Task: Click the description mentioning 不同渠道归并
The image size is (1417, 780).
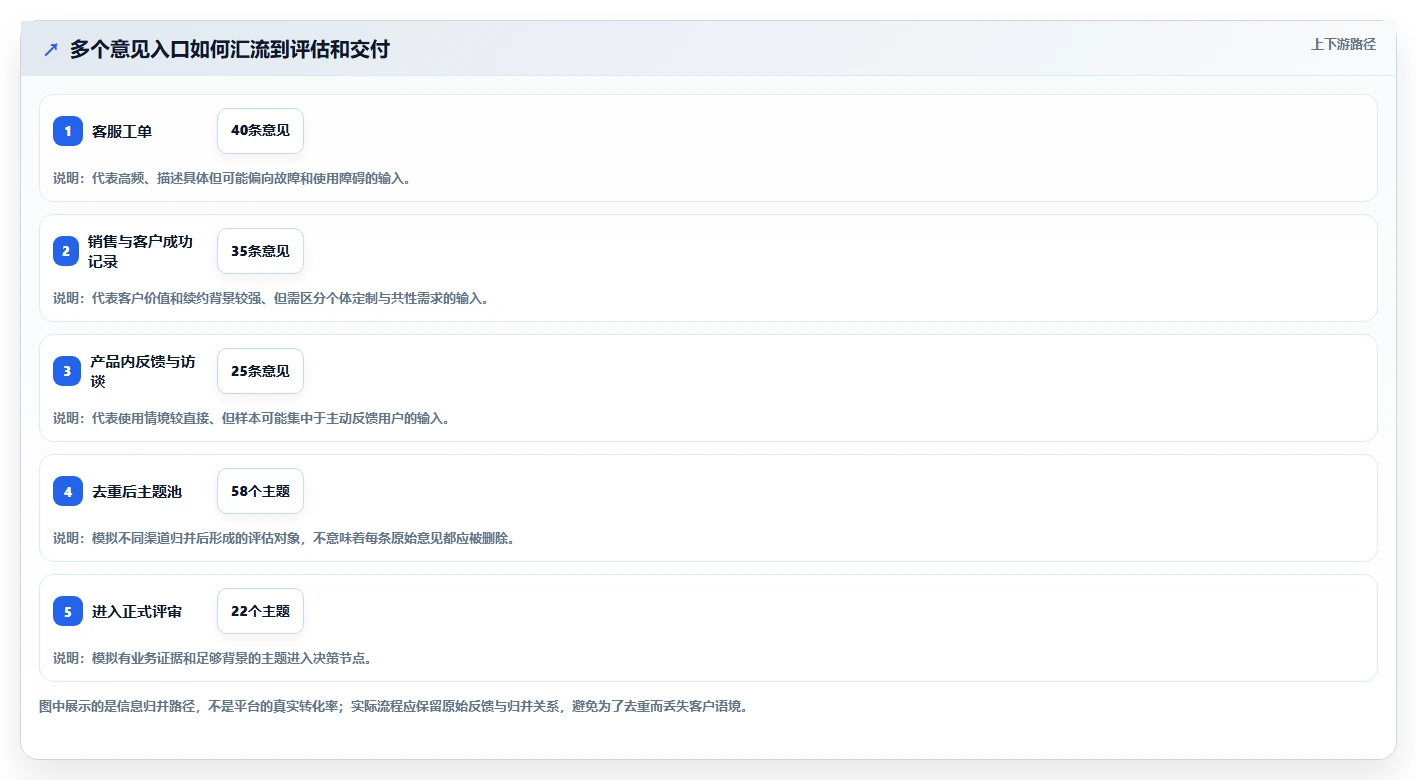Action: tap(284, 538)
